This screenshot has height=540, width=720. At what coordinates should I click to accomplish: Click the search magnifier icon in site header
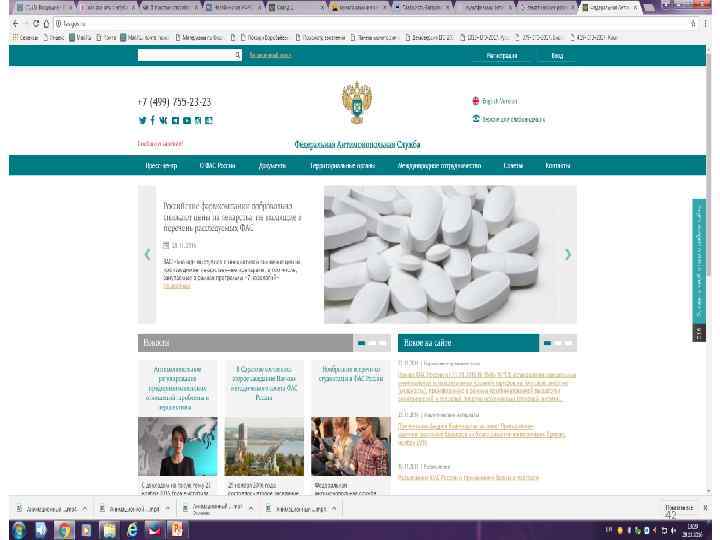(x=237, y=55)
